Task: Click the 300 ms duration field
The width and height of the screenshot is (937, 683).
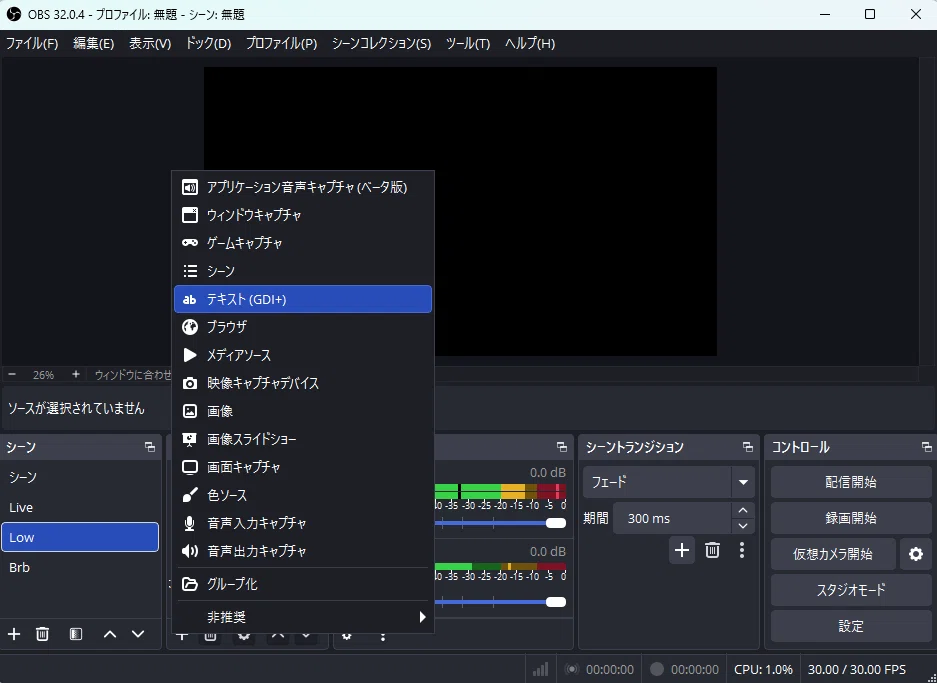Action: (672, 518)
